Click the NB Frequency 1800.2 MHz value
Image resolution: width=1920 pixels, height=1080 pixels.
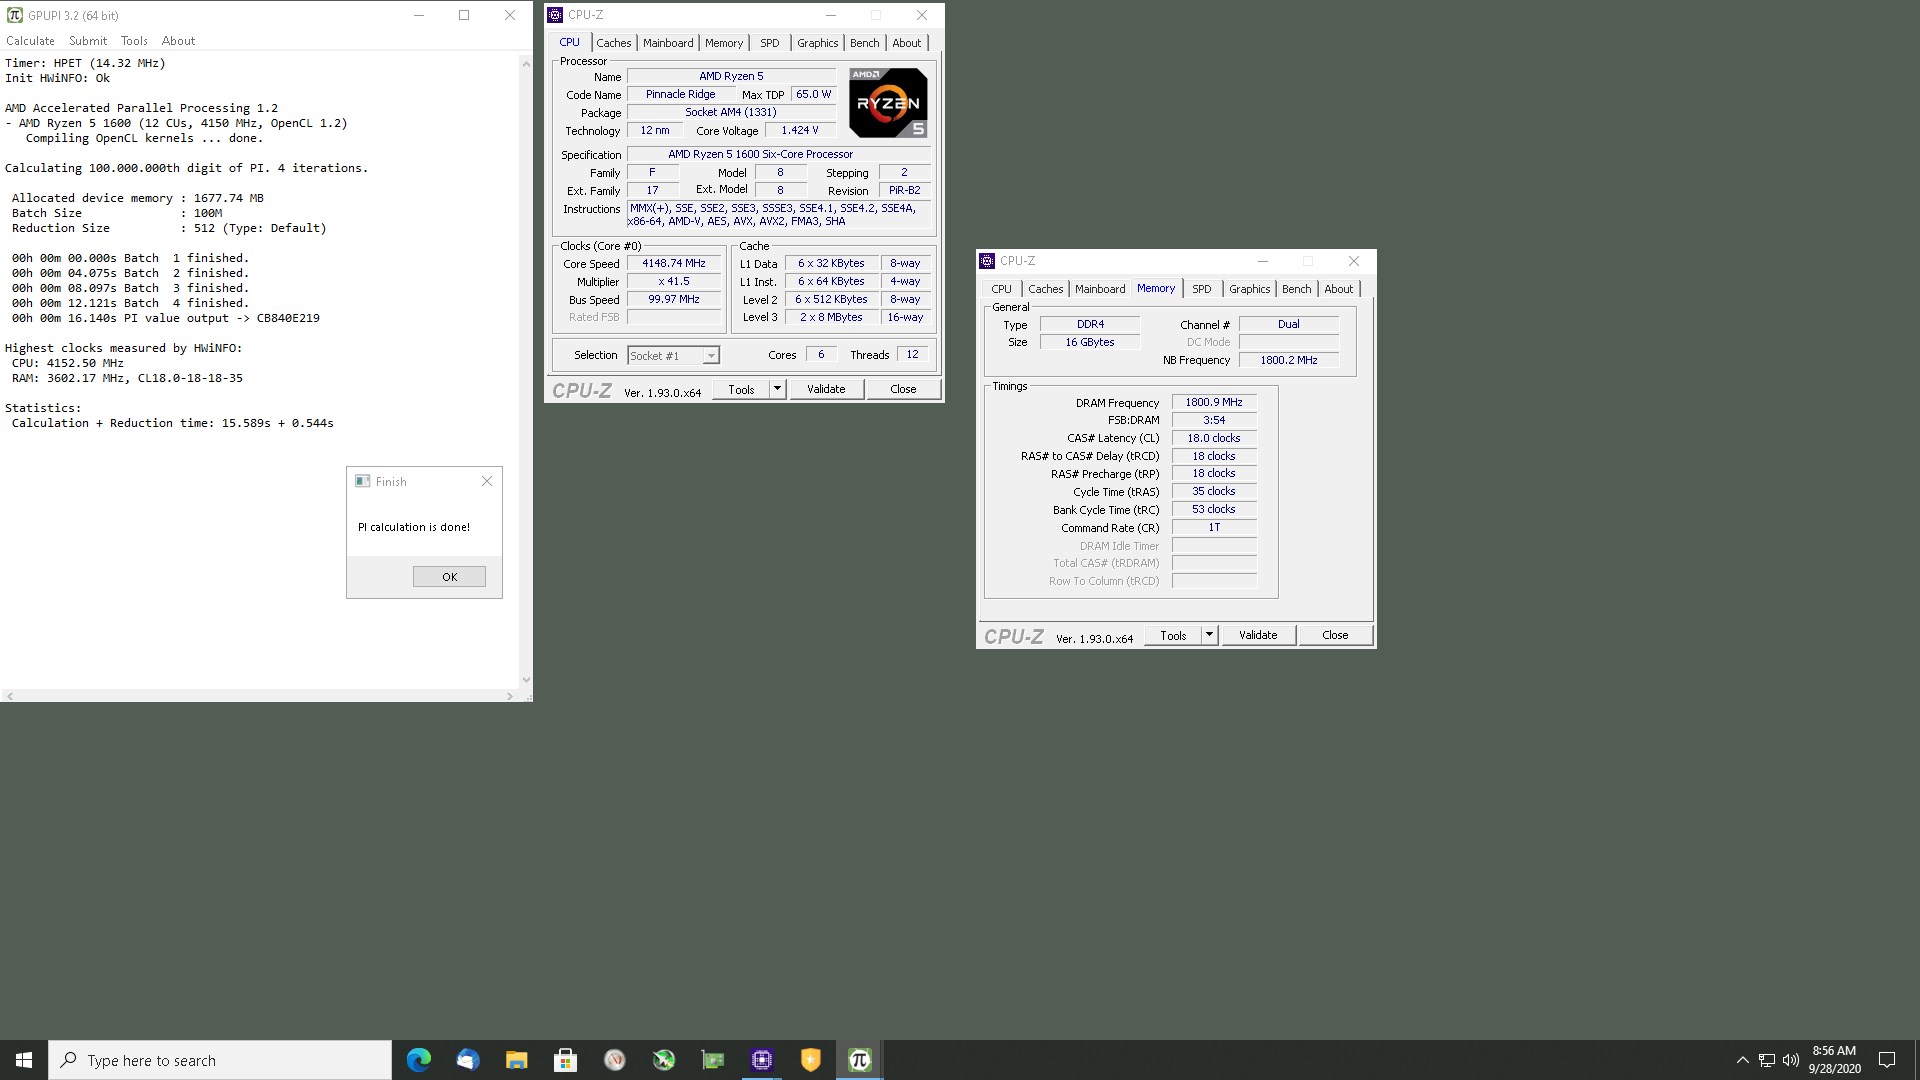coord(1289,360)
